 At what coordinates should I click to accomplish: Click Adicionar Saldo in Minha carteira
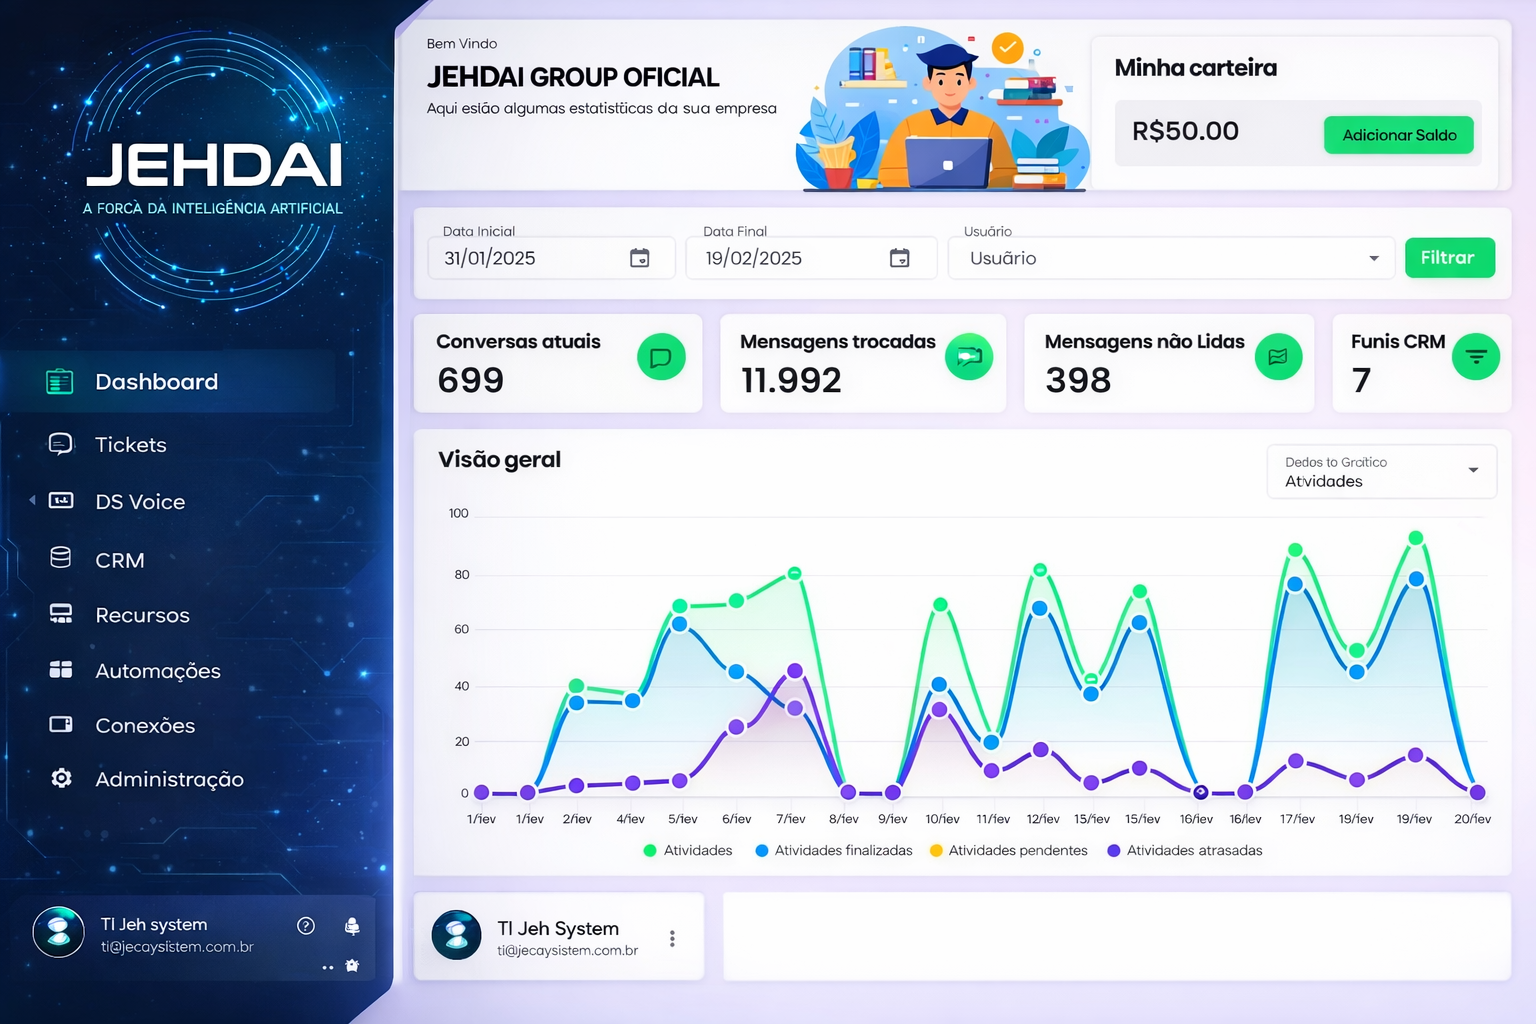1398,134
